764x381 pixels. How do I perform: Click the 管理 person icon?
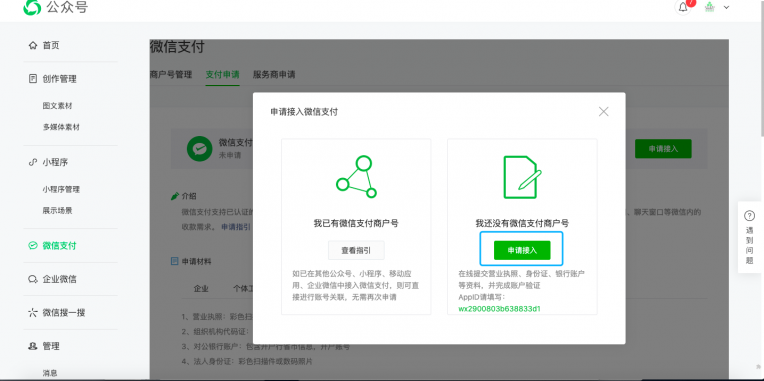(33, 346)
